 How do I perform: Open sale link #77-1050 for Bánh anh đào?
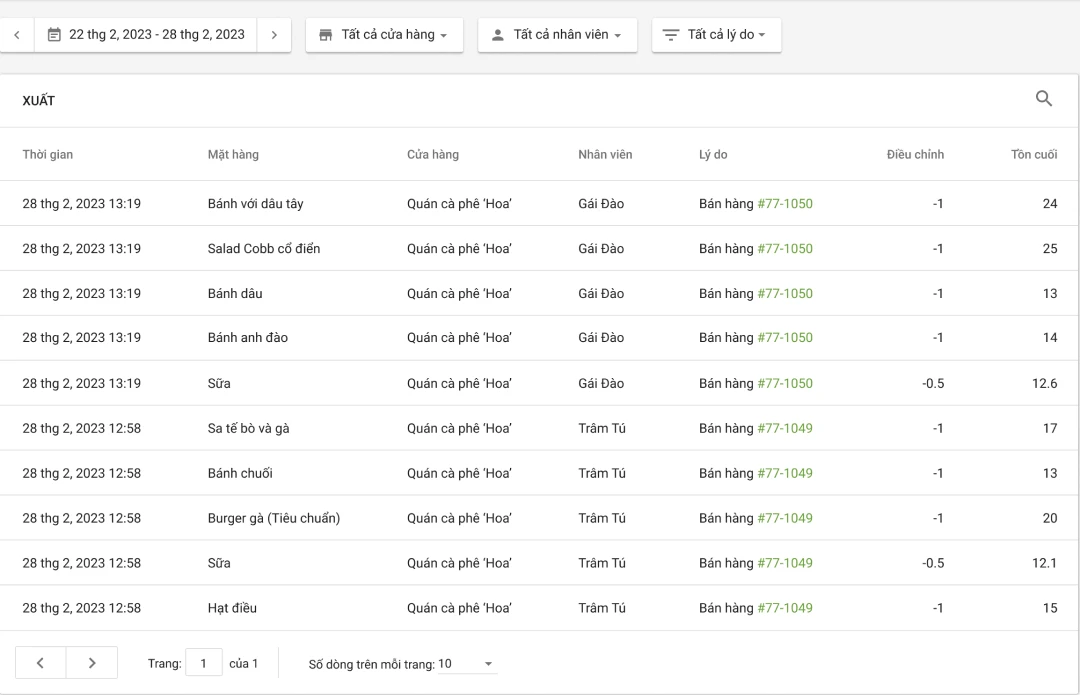pyautogui.click(x=784, y=338)
